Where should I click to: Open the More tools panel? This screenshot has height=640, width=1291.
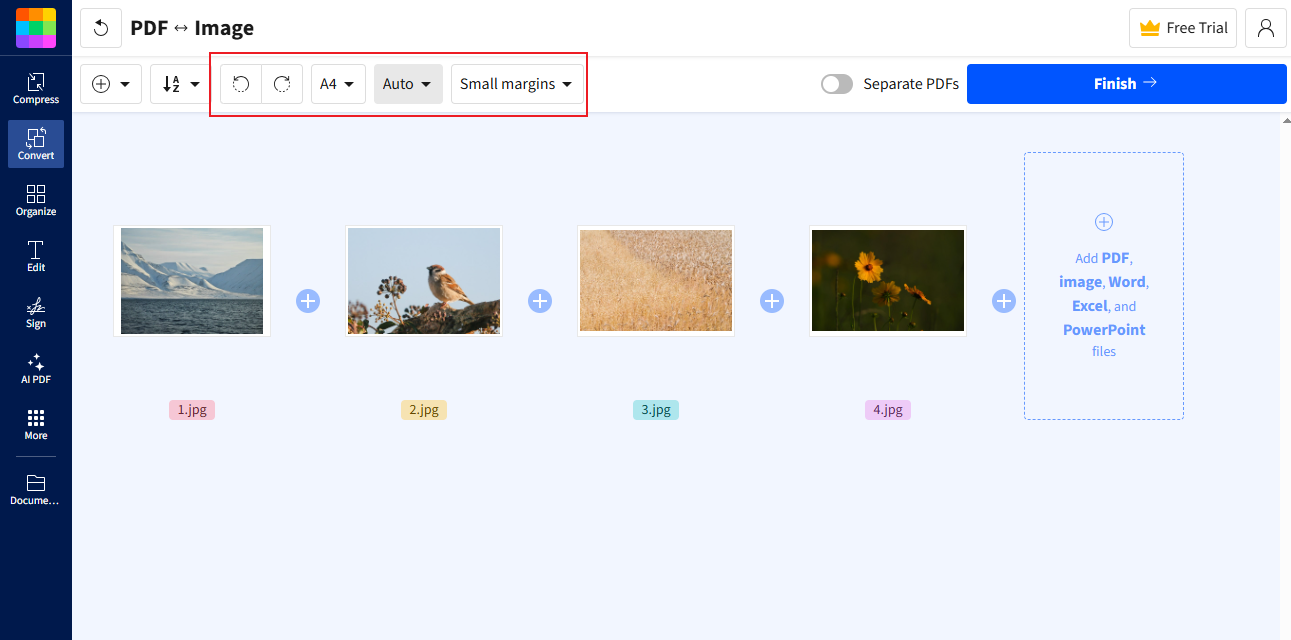click(x=36, y=425)
